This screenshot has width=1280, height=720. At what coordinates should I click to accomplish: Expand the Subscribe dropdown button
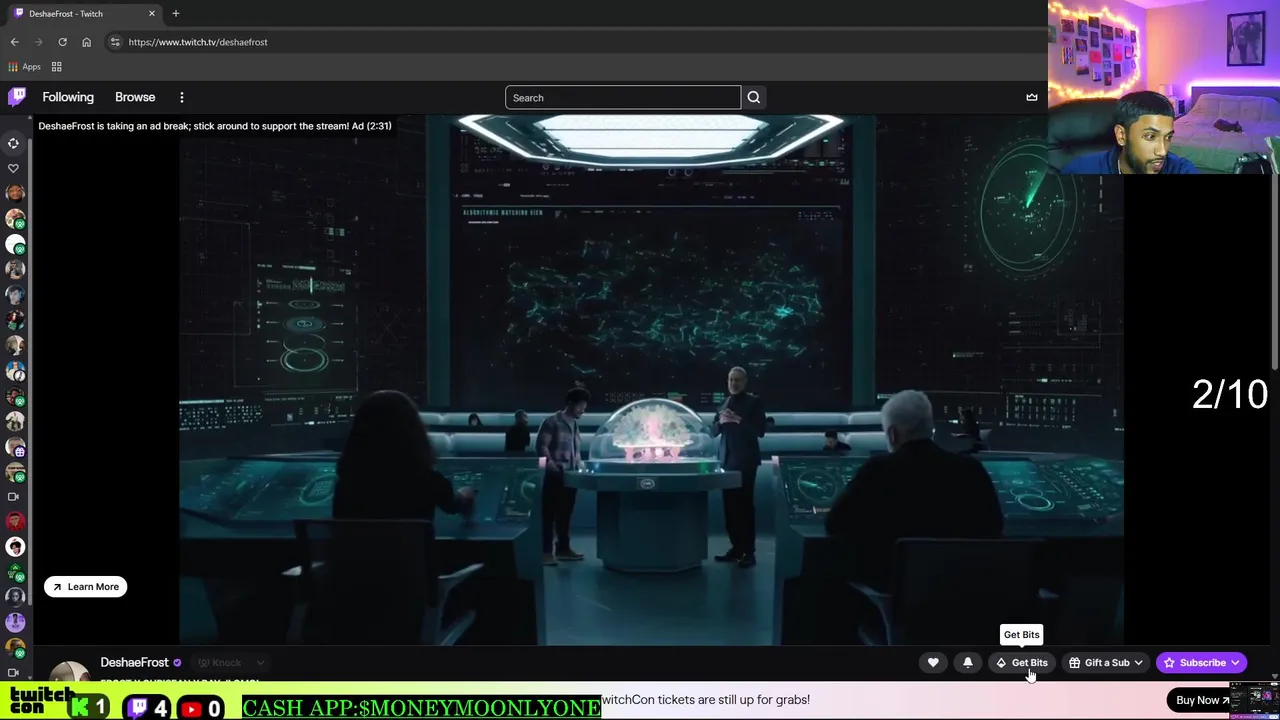tap(1201, 662)
